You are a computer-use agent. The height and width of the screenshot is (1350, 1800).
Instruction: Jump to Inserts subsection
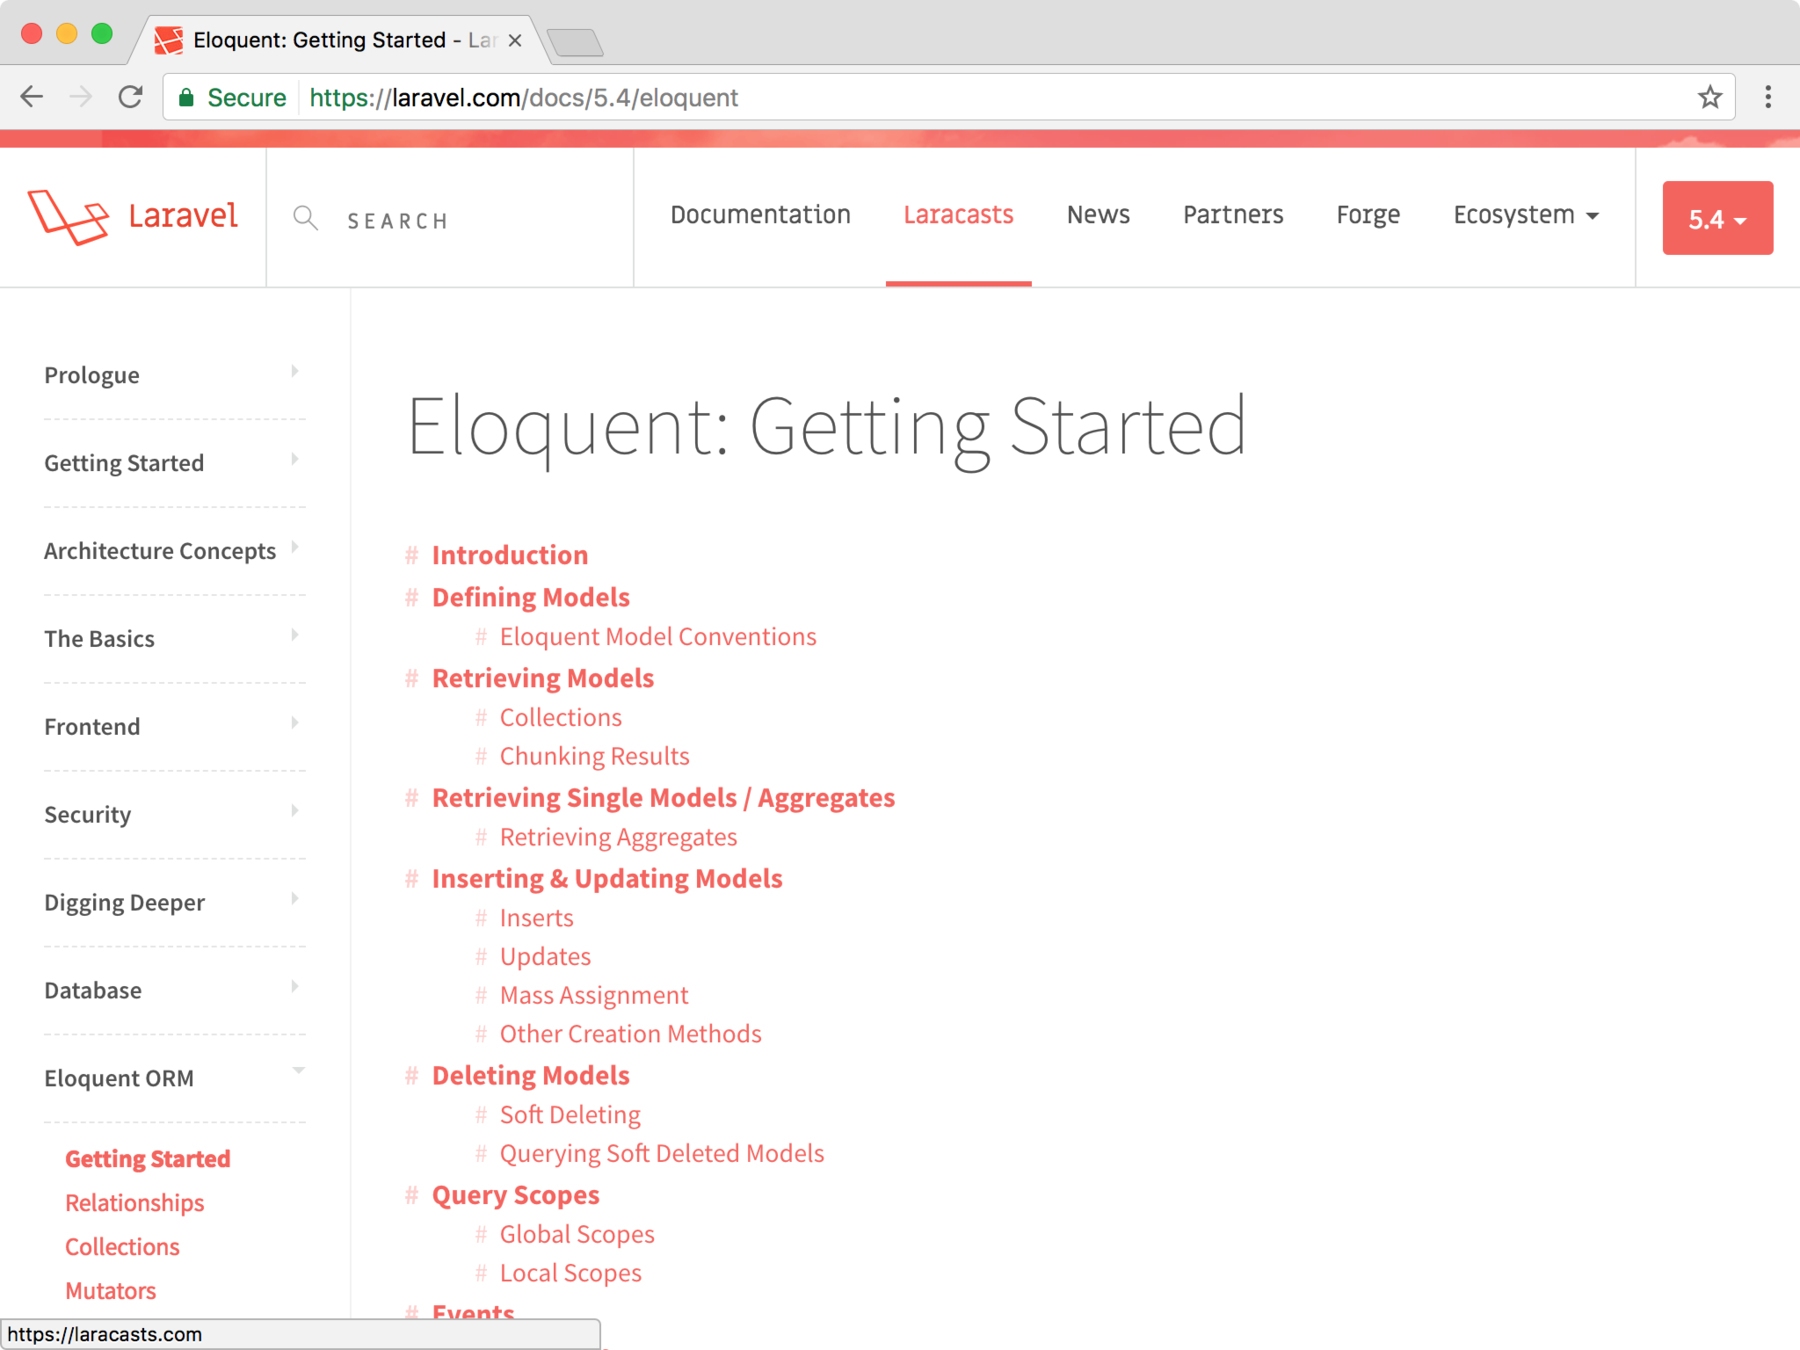click(x=537, y=918)
